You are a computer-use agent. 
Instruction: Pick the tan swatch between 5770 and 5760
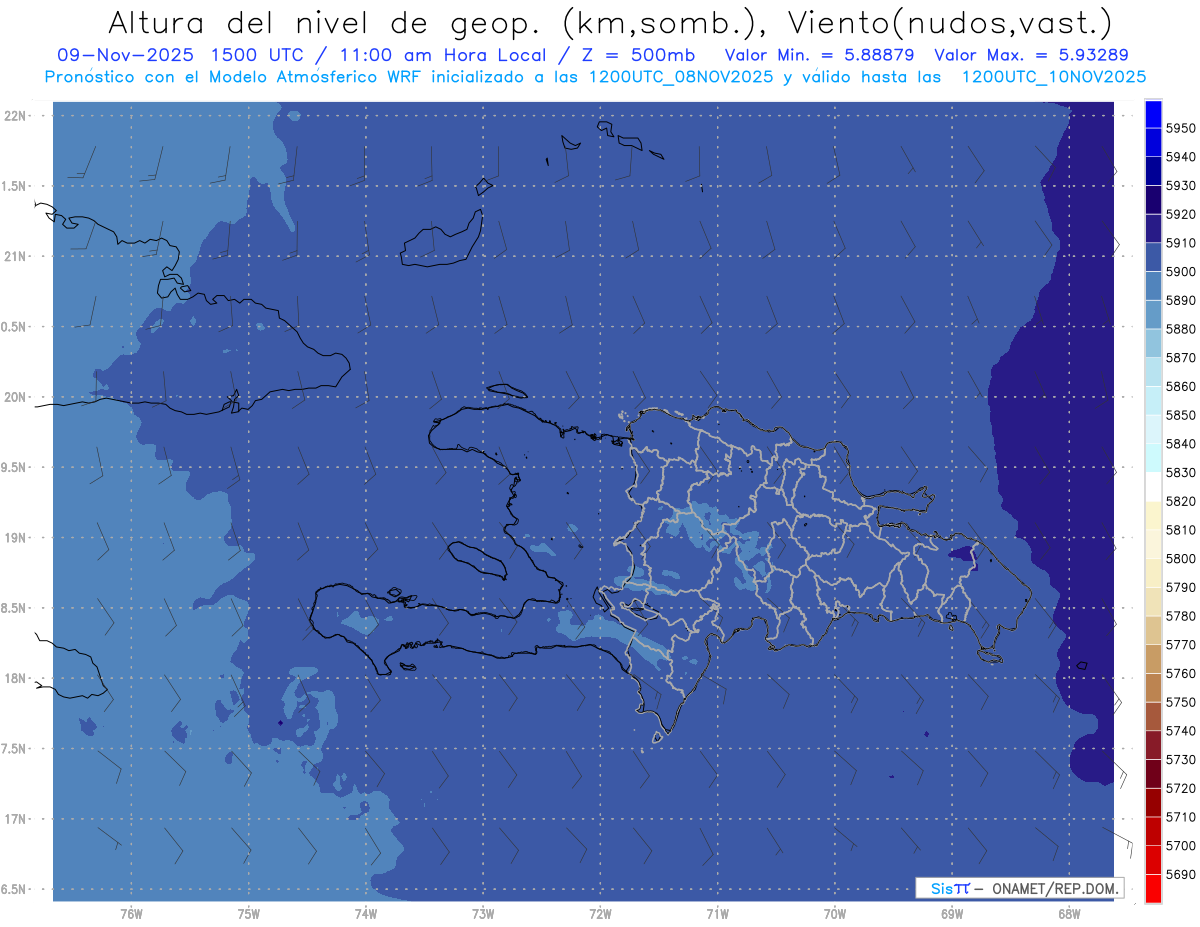(x=1153, y=658)
